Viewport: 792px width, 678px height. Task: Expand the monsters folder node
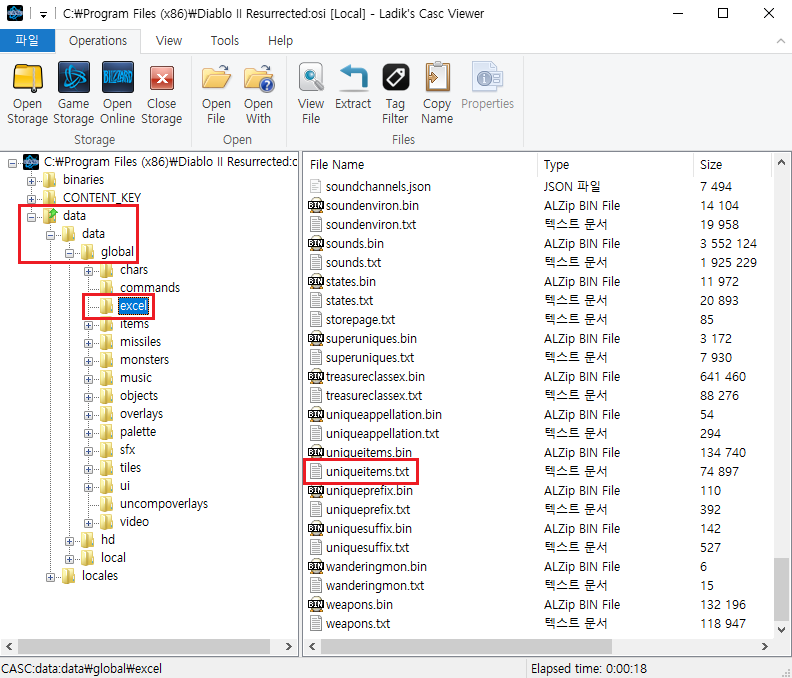tap(88, 361)
